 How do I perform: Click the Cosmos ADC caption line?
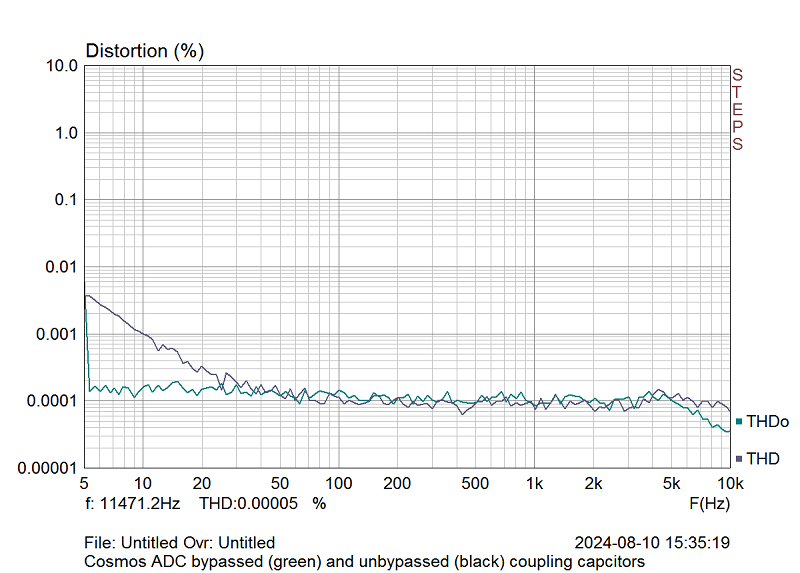(x=364, y=561)
